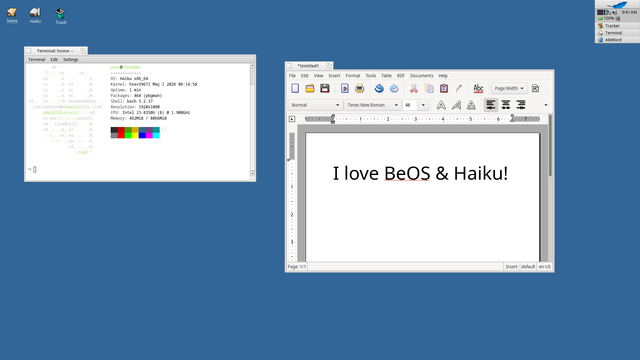
Task: Enable right alignment in AbiWord
Action: (x=521, y=105)
